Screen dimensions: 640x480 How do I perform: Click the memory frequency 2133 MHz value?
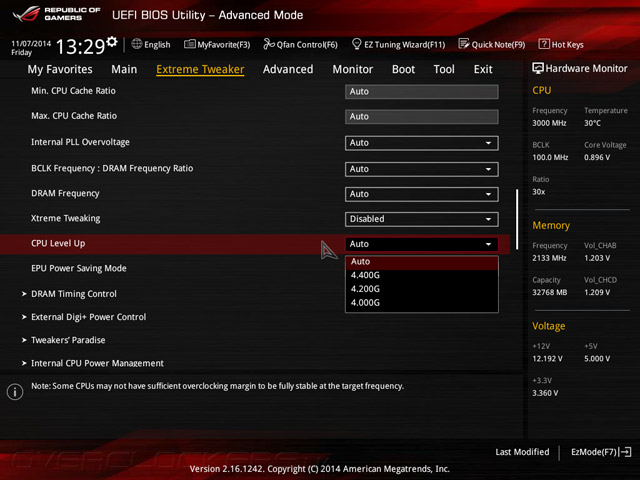[x=549, y=258]
